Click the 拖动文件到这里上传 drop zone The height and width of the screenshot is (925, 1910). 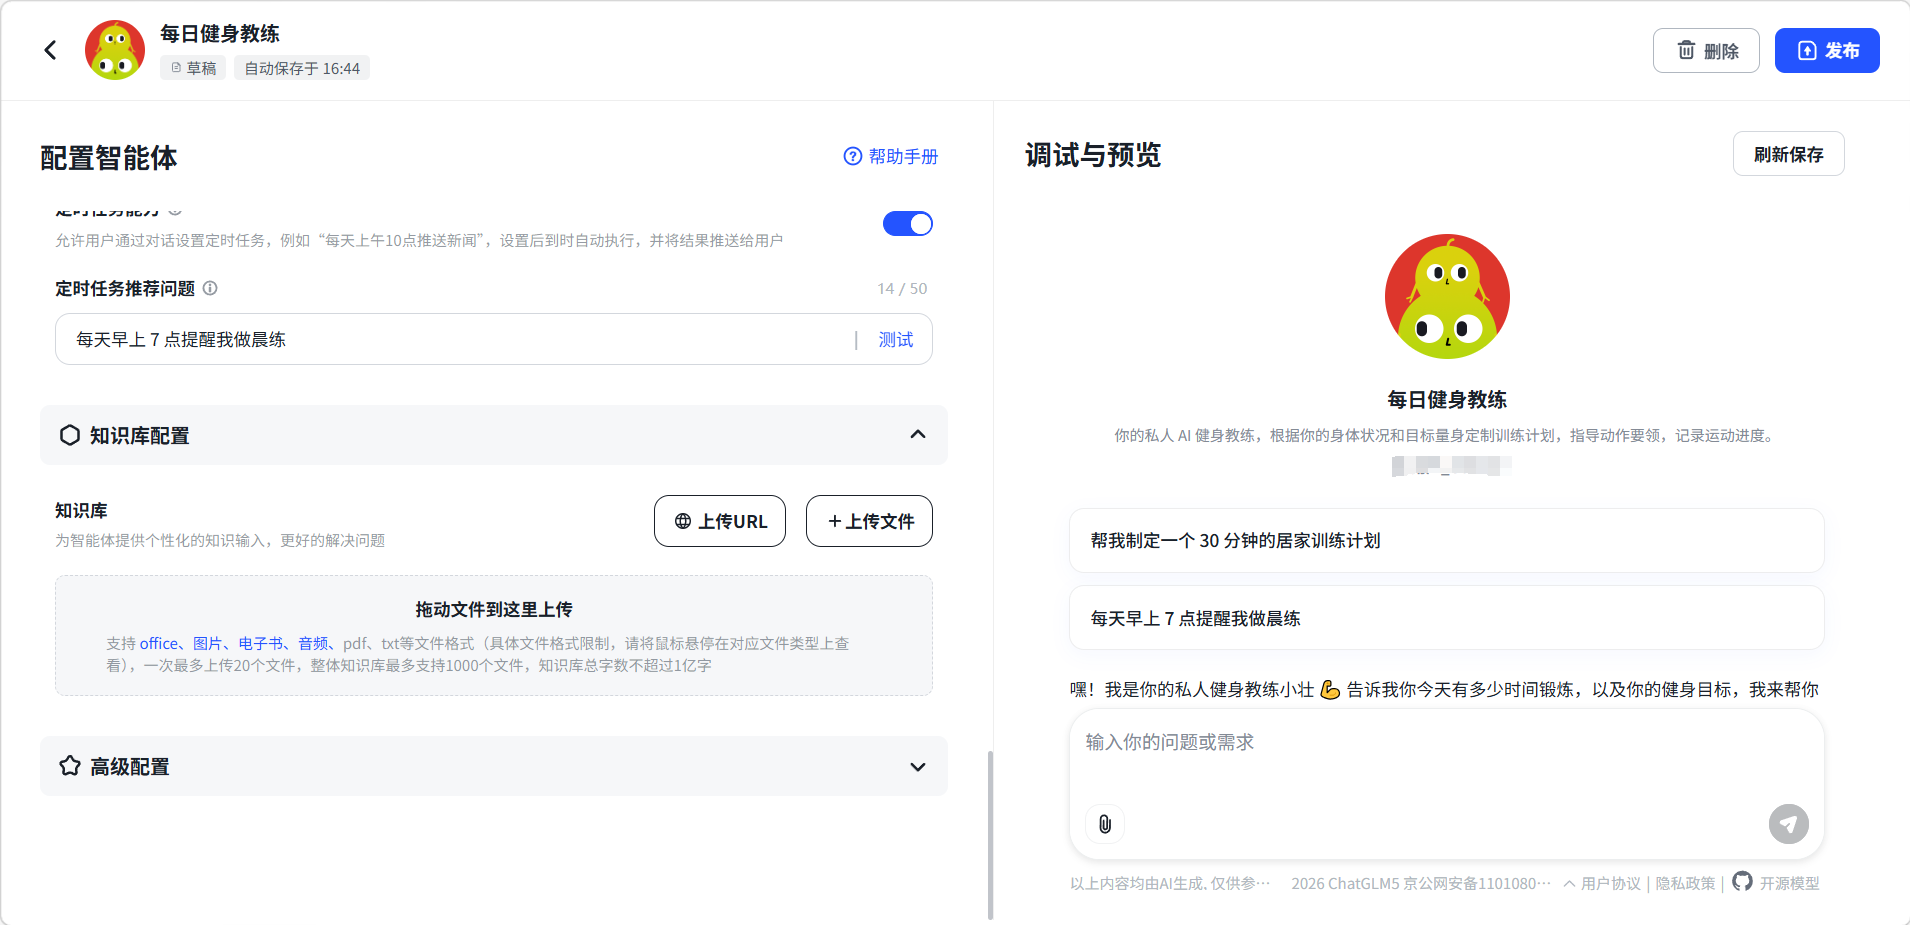click(494, 635)
